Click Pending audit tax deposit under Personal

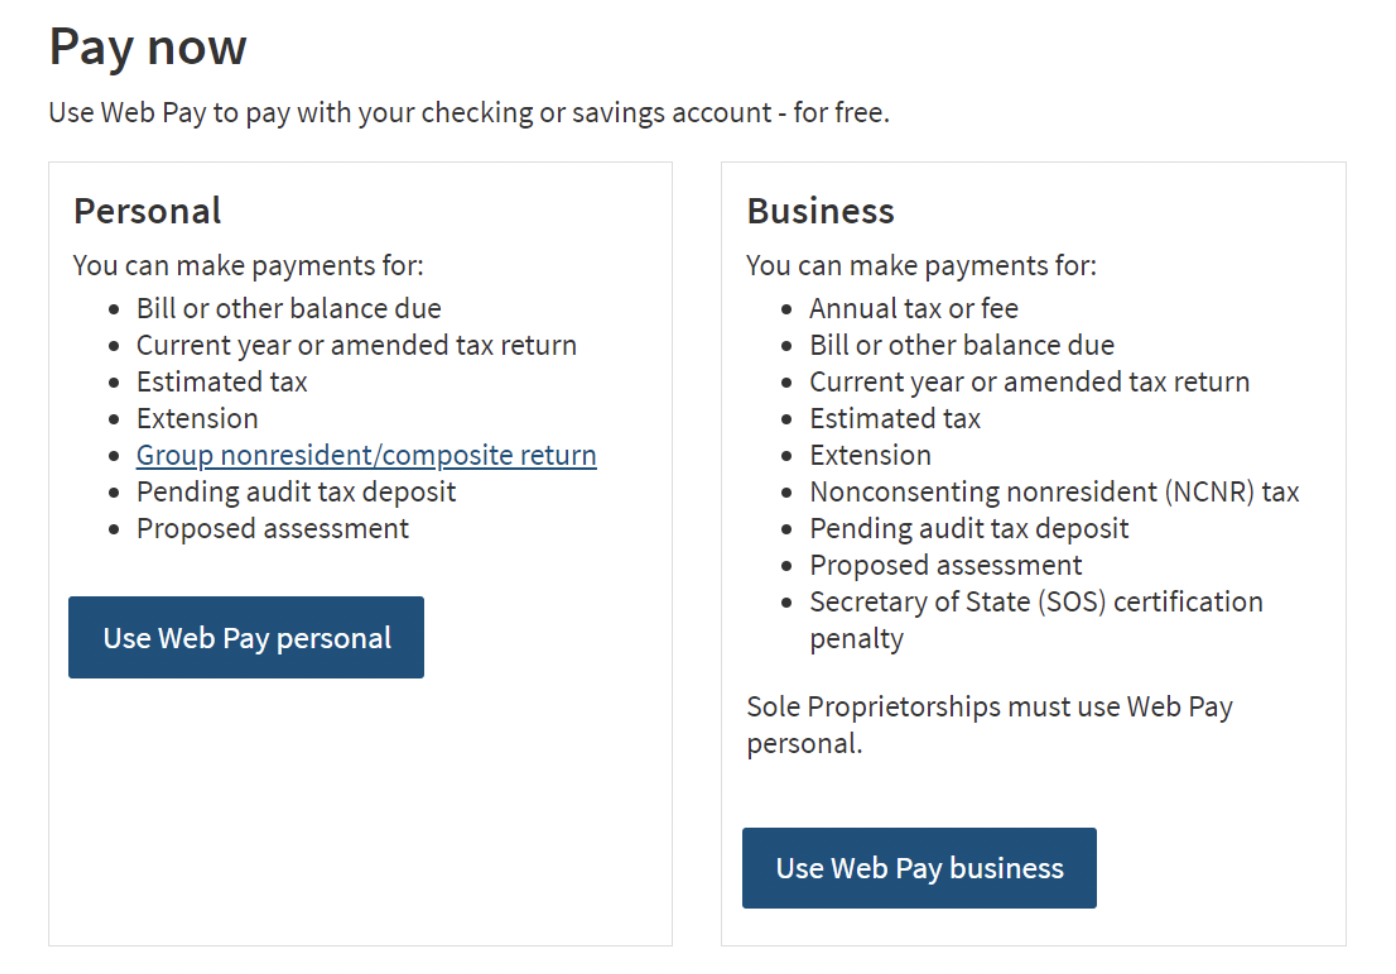296,492
